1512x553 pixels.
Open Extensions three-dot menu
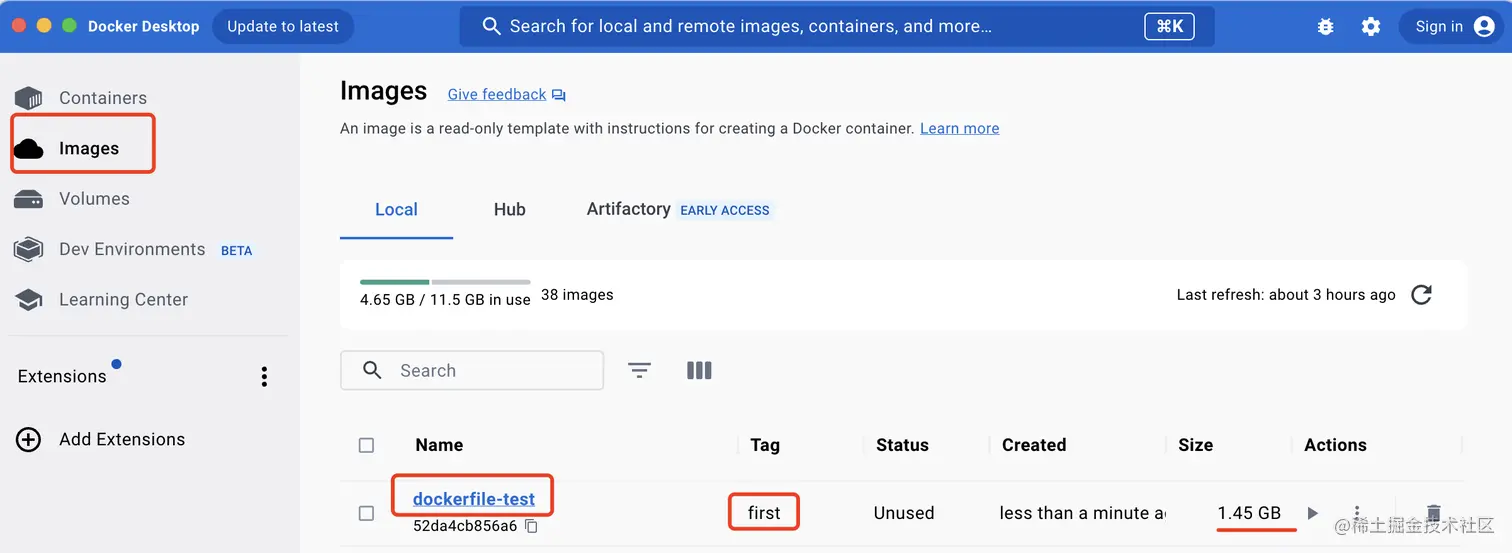pos(264,376)
